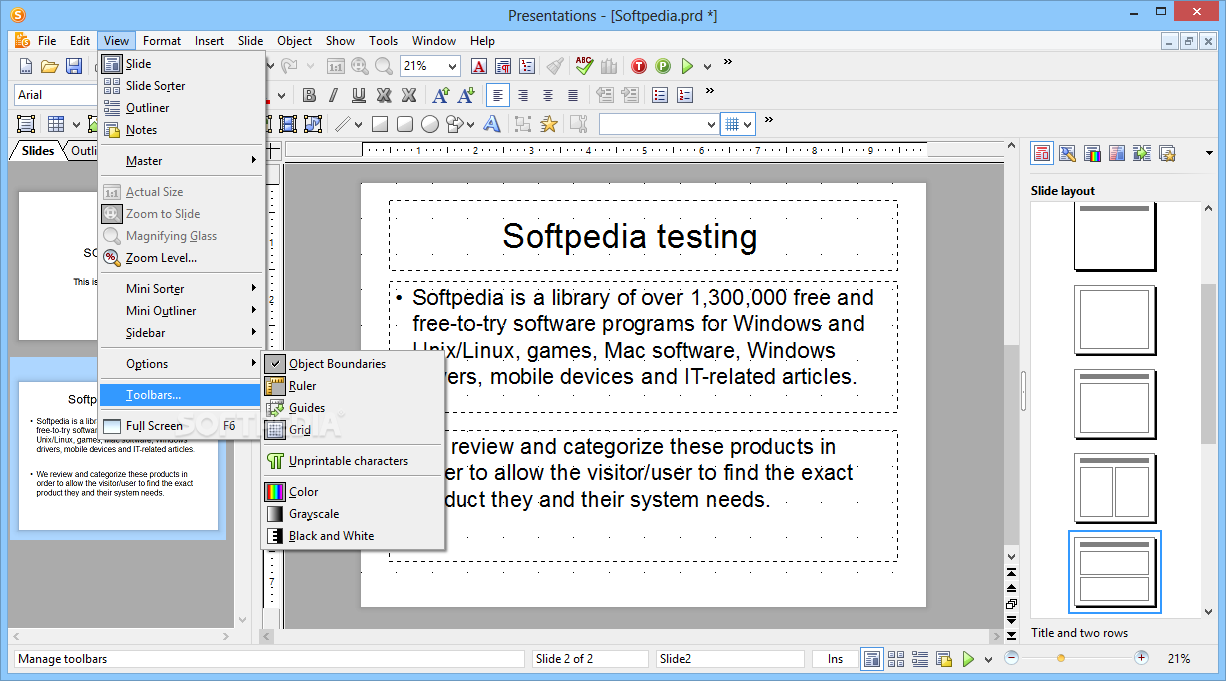Click the Save diskette icon

click(x=73, y=66)
